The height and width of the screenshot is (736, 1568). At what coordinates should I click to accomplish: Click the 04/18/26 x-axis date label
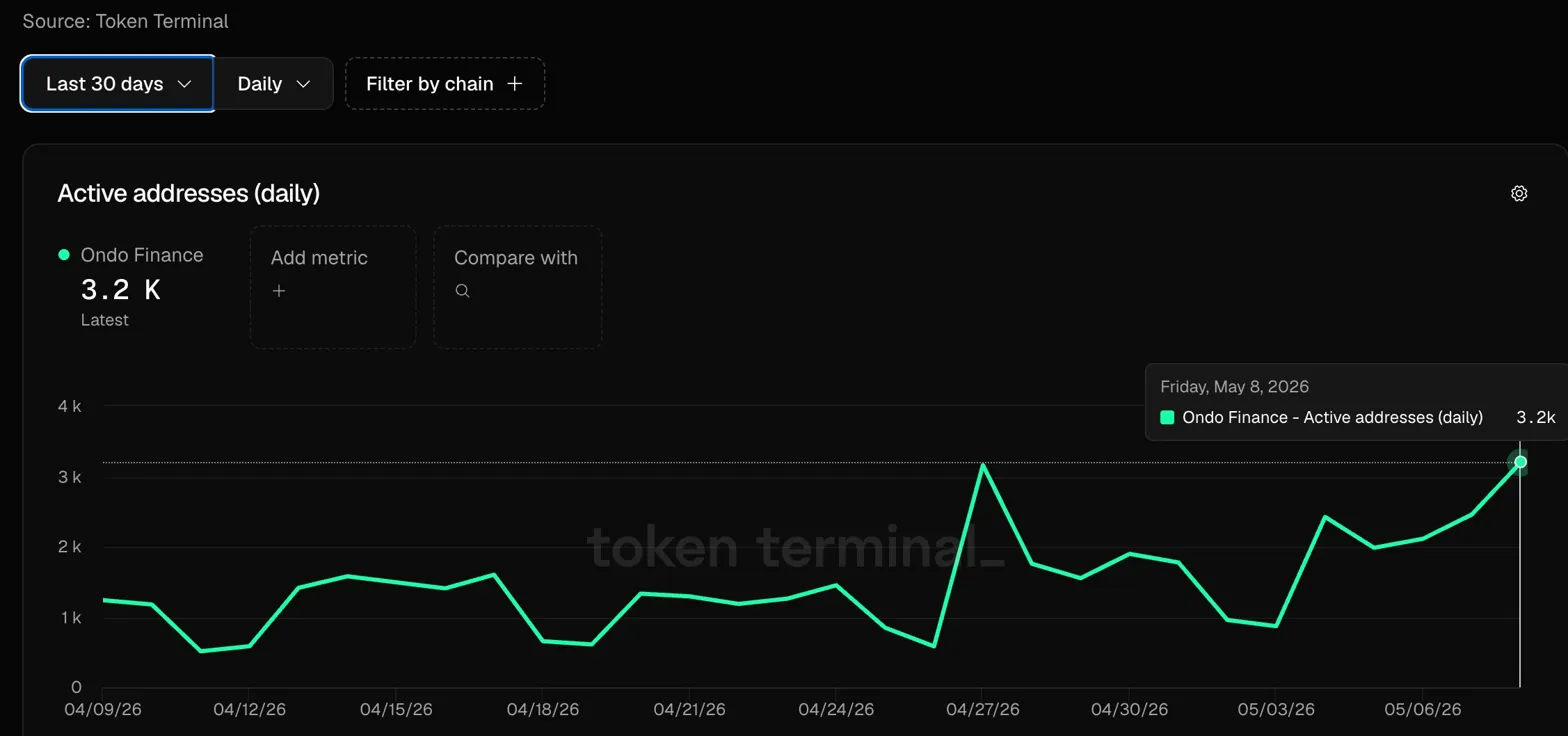point(543,709)
